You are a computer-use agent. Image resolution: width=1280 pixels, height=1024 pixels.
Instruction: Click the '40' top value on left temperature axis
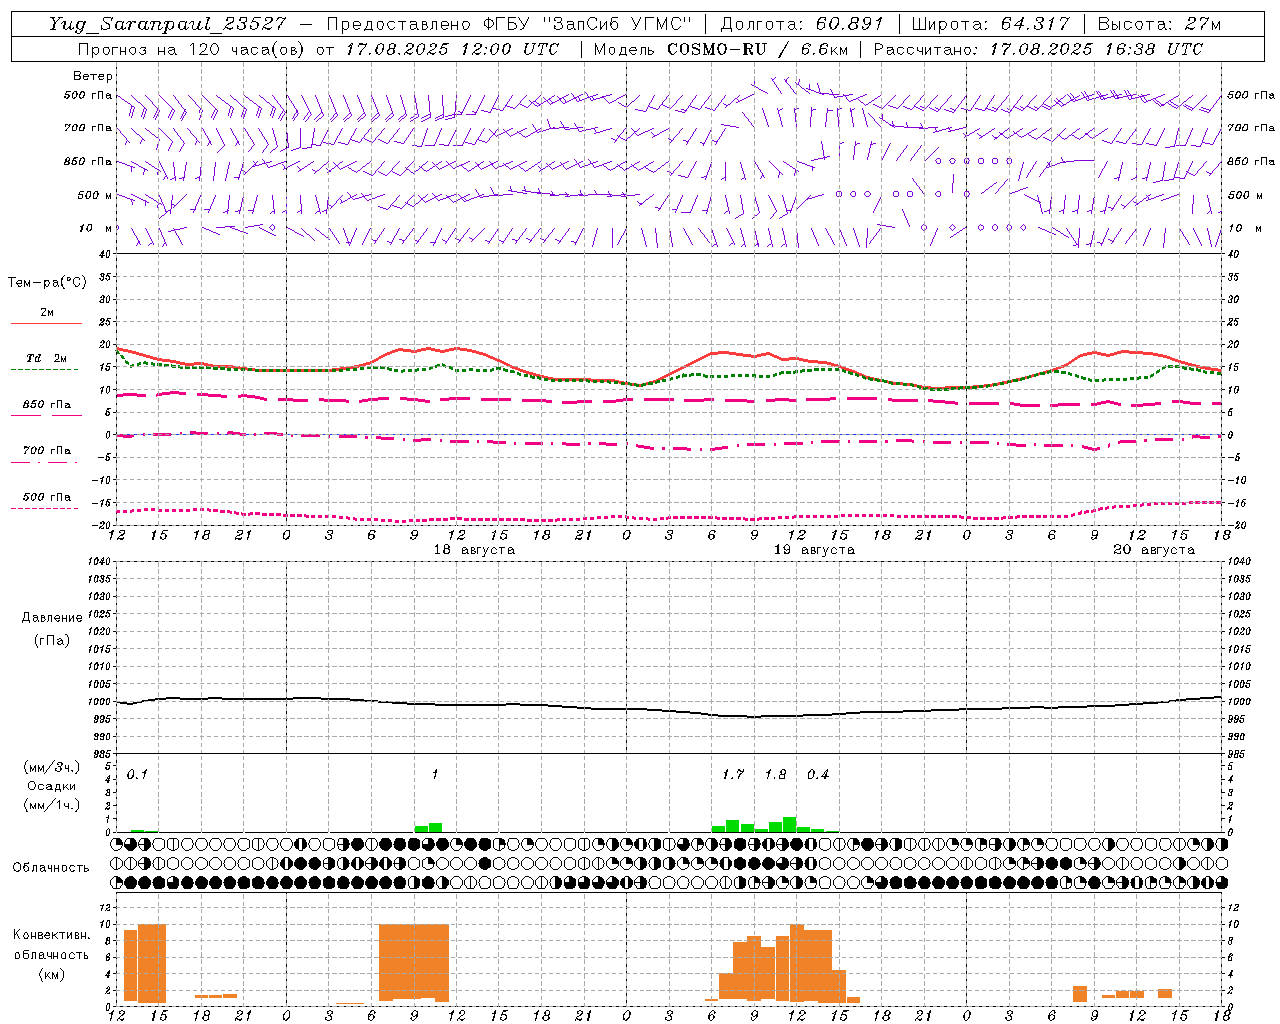coord(106,255)
